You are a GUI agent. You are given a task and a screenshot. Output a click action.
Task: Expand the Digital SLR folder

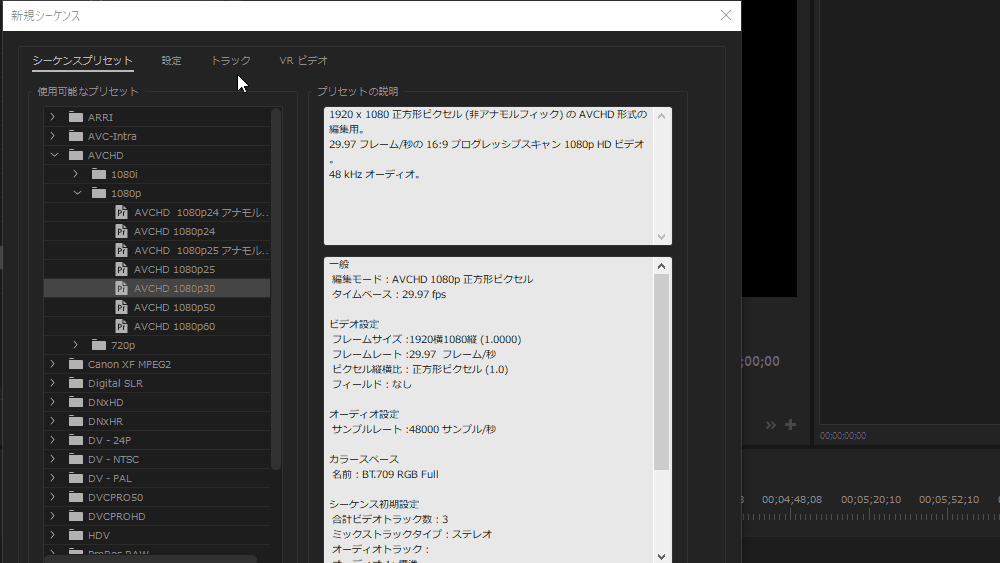click(x=53, y=383)
